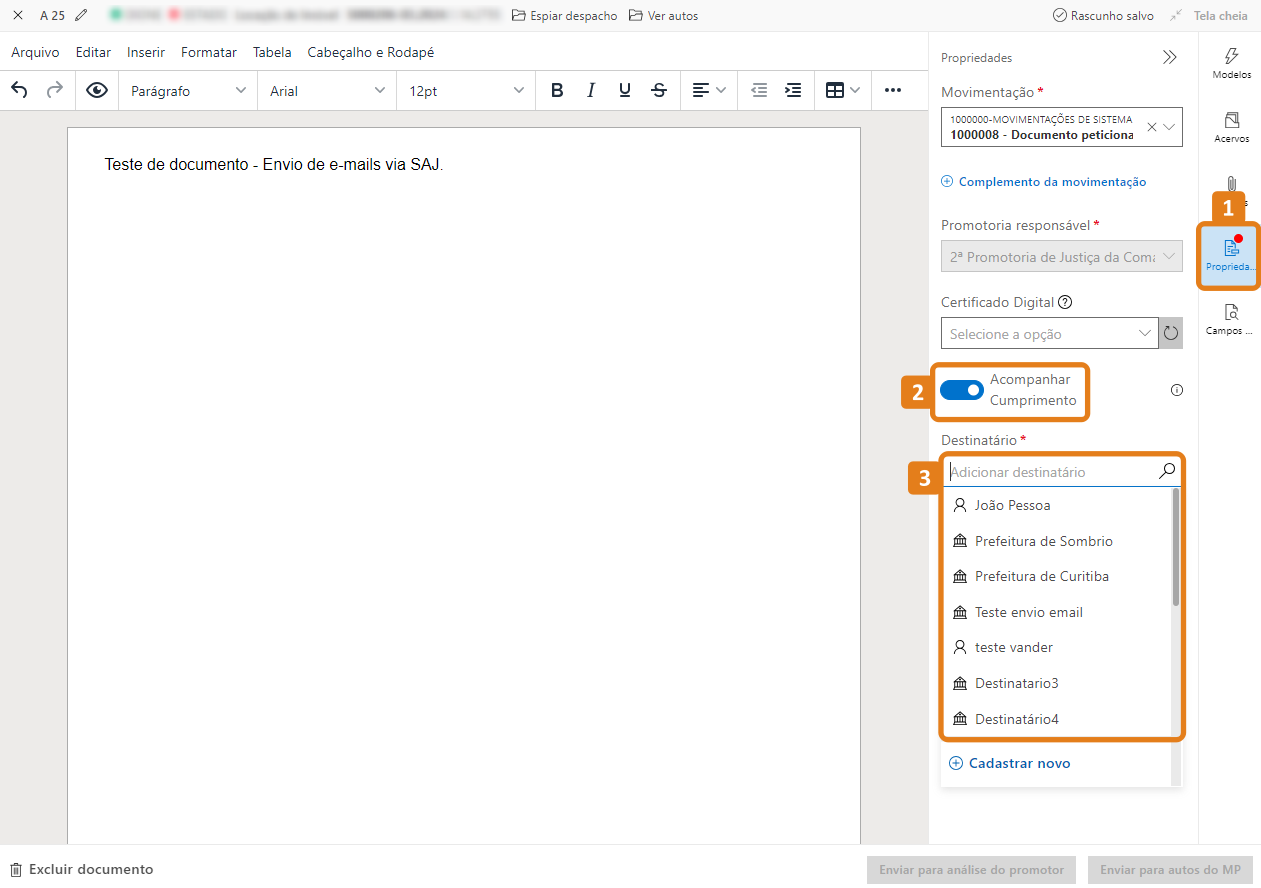This screenshot has height=888, width=1261.
Task: Open the font family Arial dropdown
Action: point(327,90)
